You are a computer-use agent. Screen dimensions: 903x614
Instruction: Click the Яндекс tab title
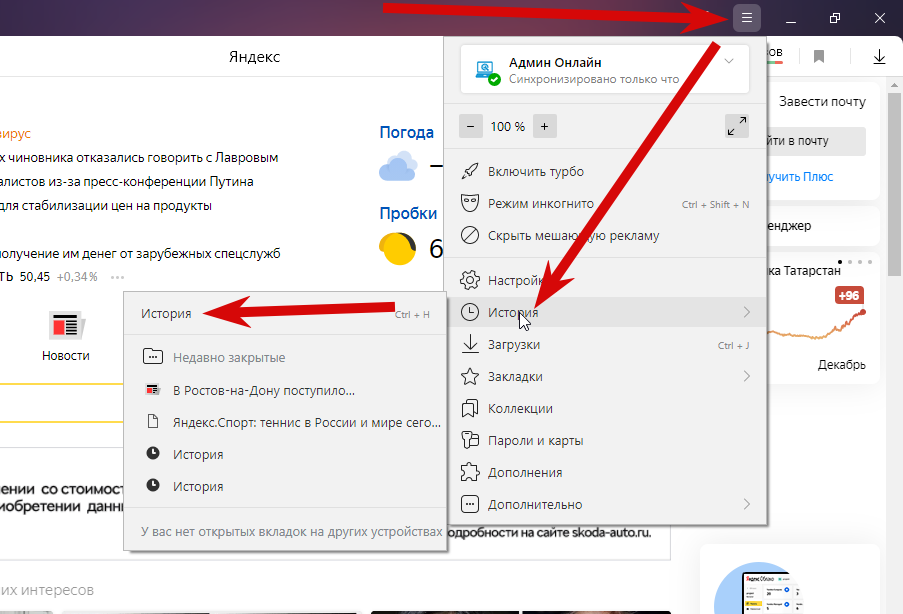coord(254,56)
